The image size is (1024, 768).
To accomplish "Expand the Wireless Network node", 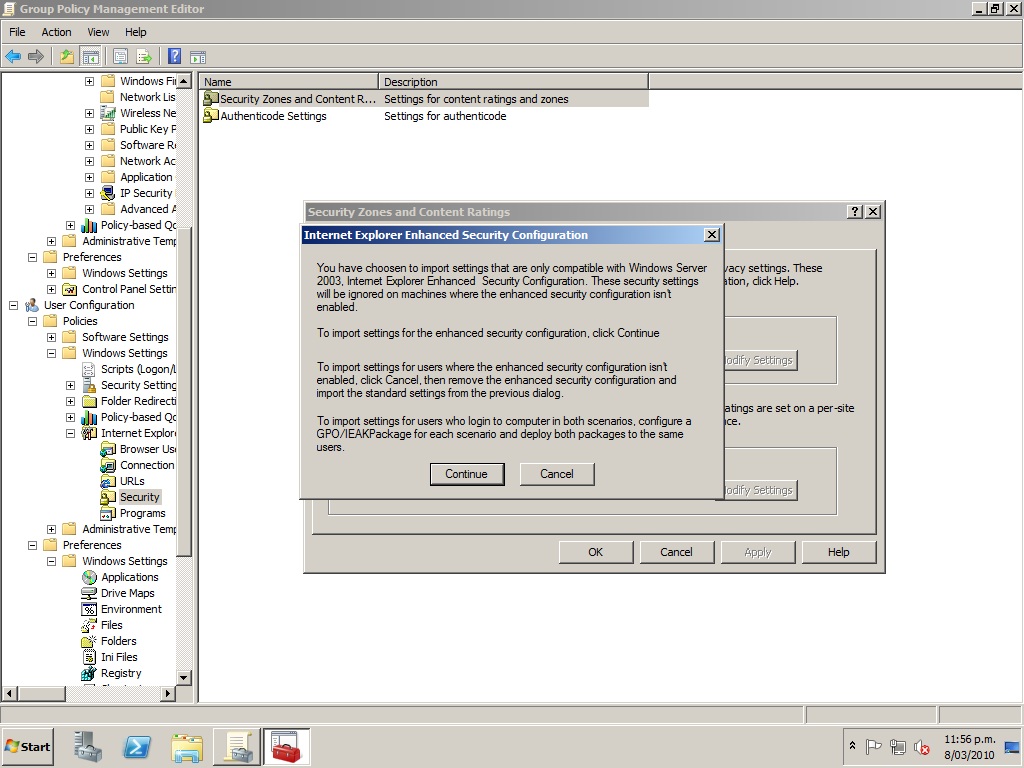I will coord(89,113).
